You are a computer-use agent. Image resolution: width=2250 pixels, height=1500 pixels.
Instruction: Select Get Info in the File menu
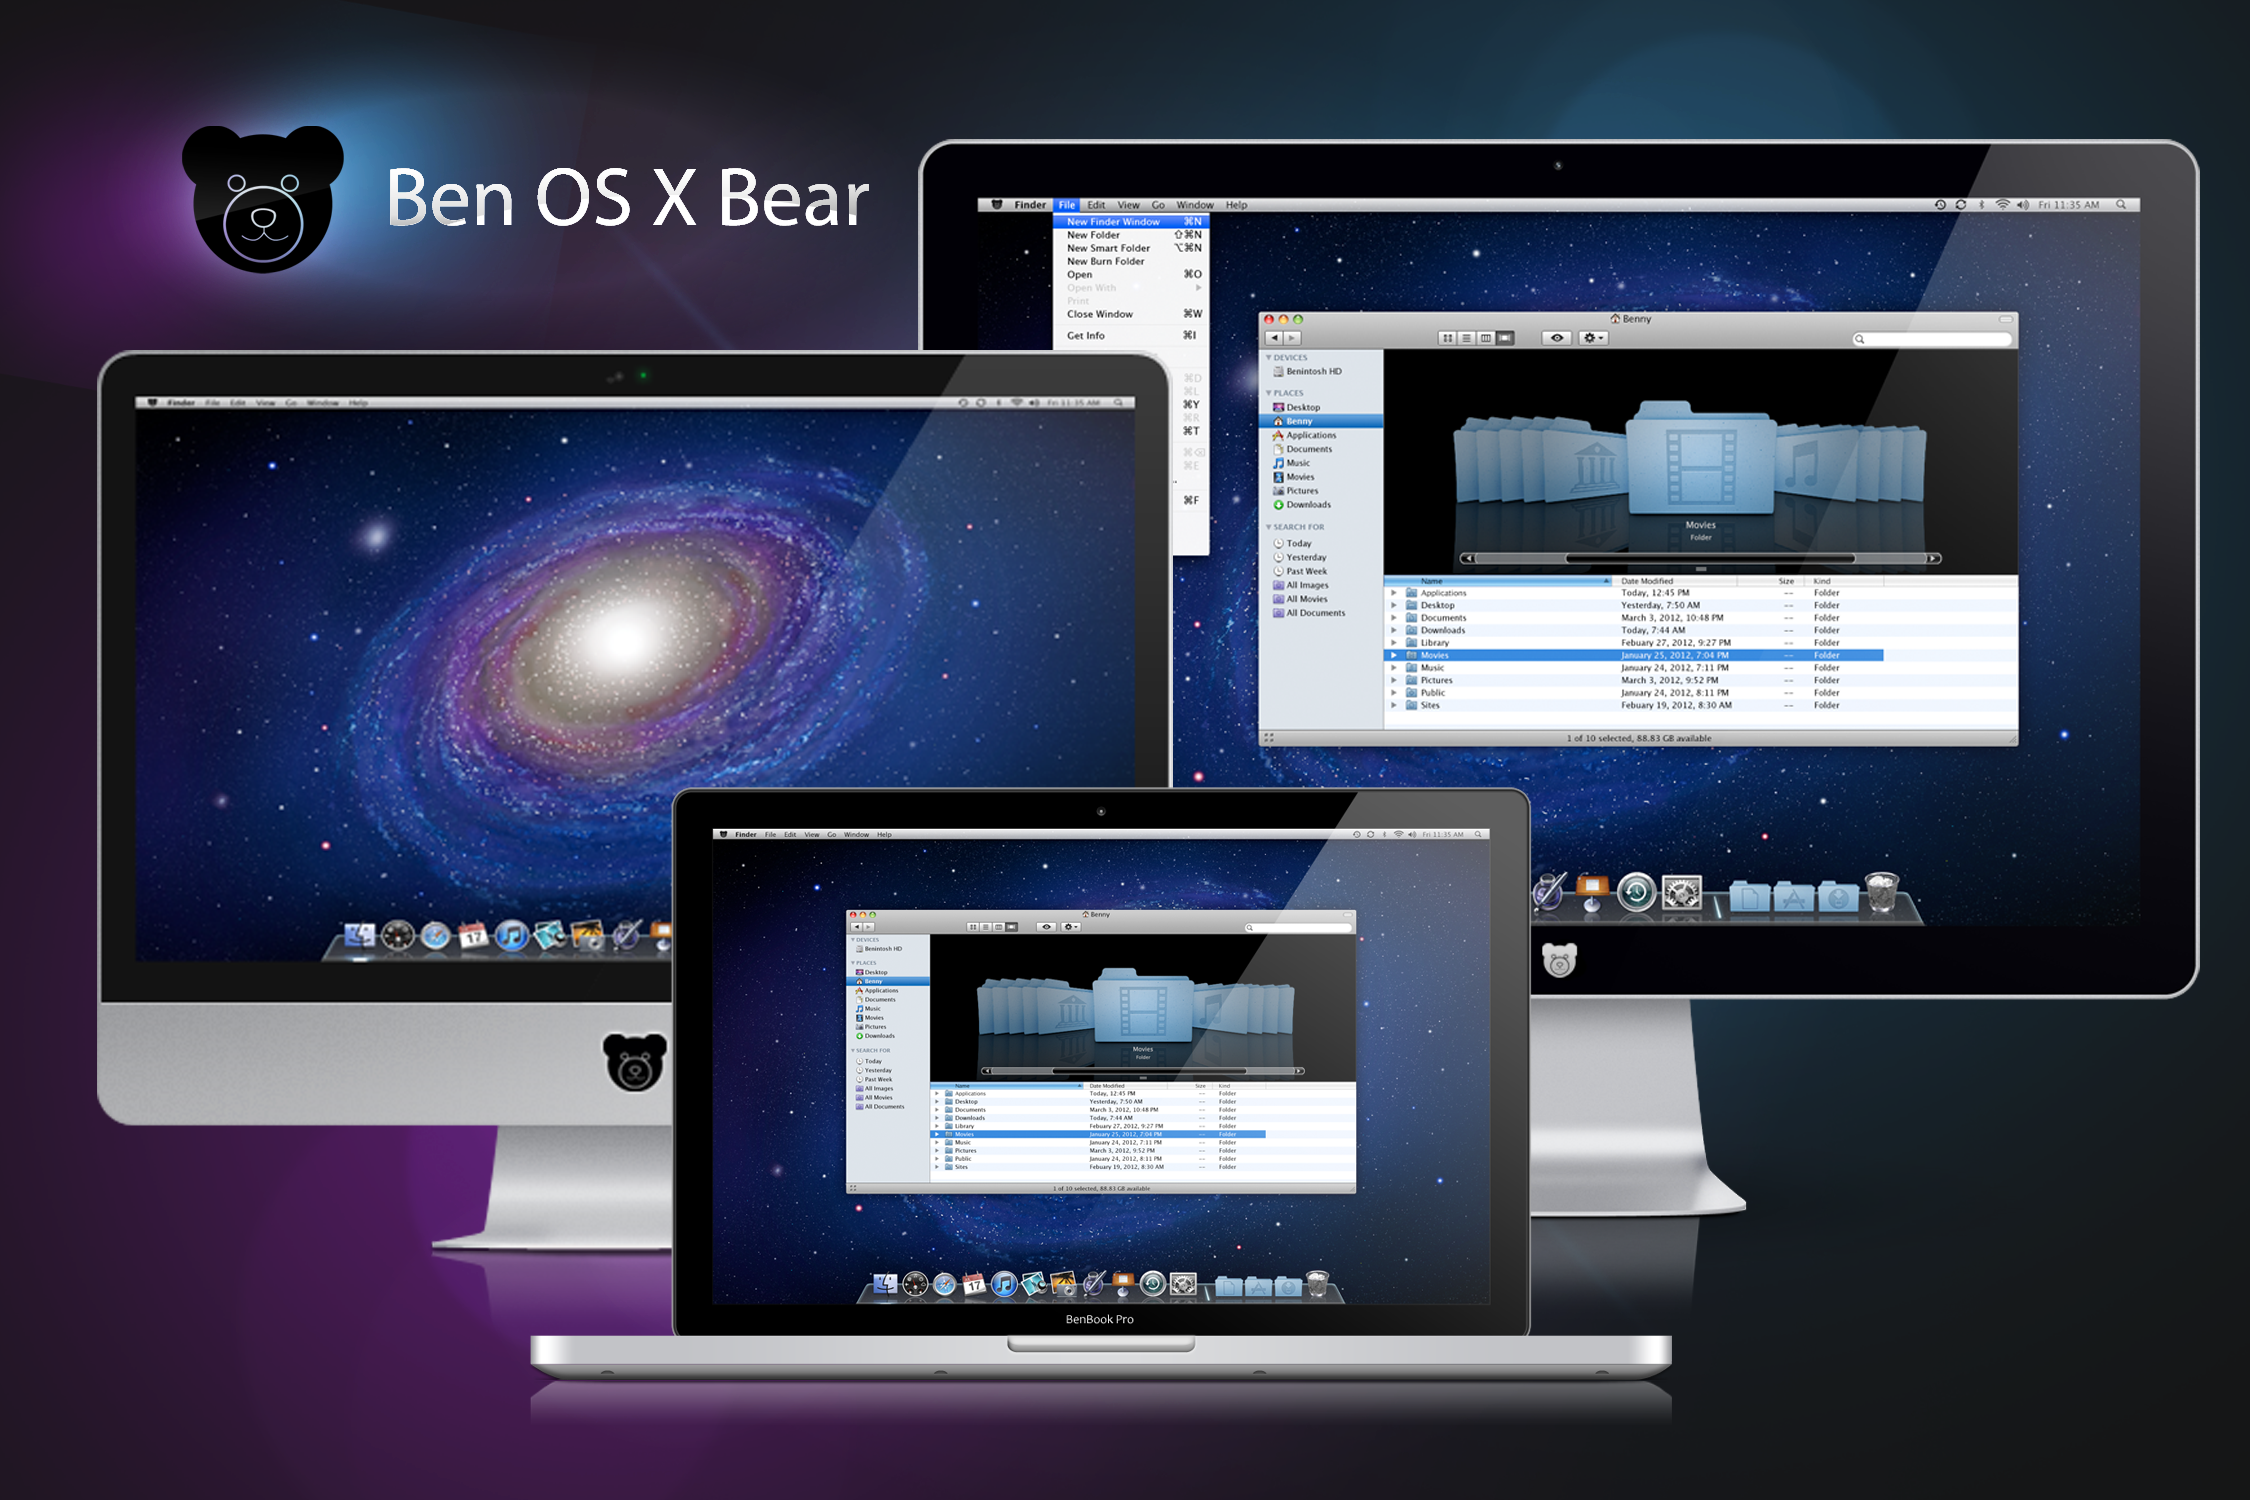[1131, 336]
